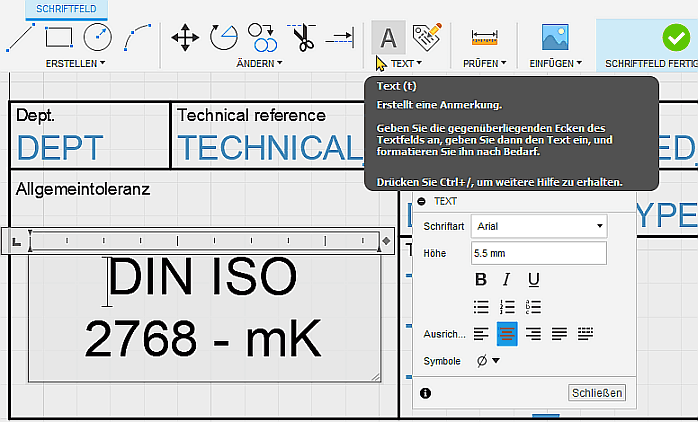The image size is (698, 422).
Task: Open the ERSTELLEN dropdown menu
Action: coord(75,63)
